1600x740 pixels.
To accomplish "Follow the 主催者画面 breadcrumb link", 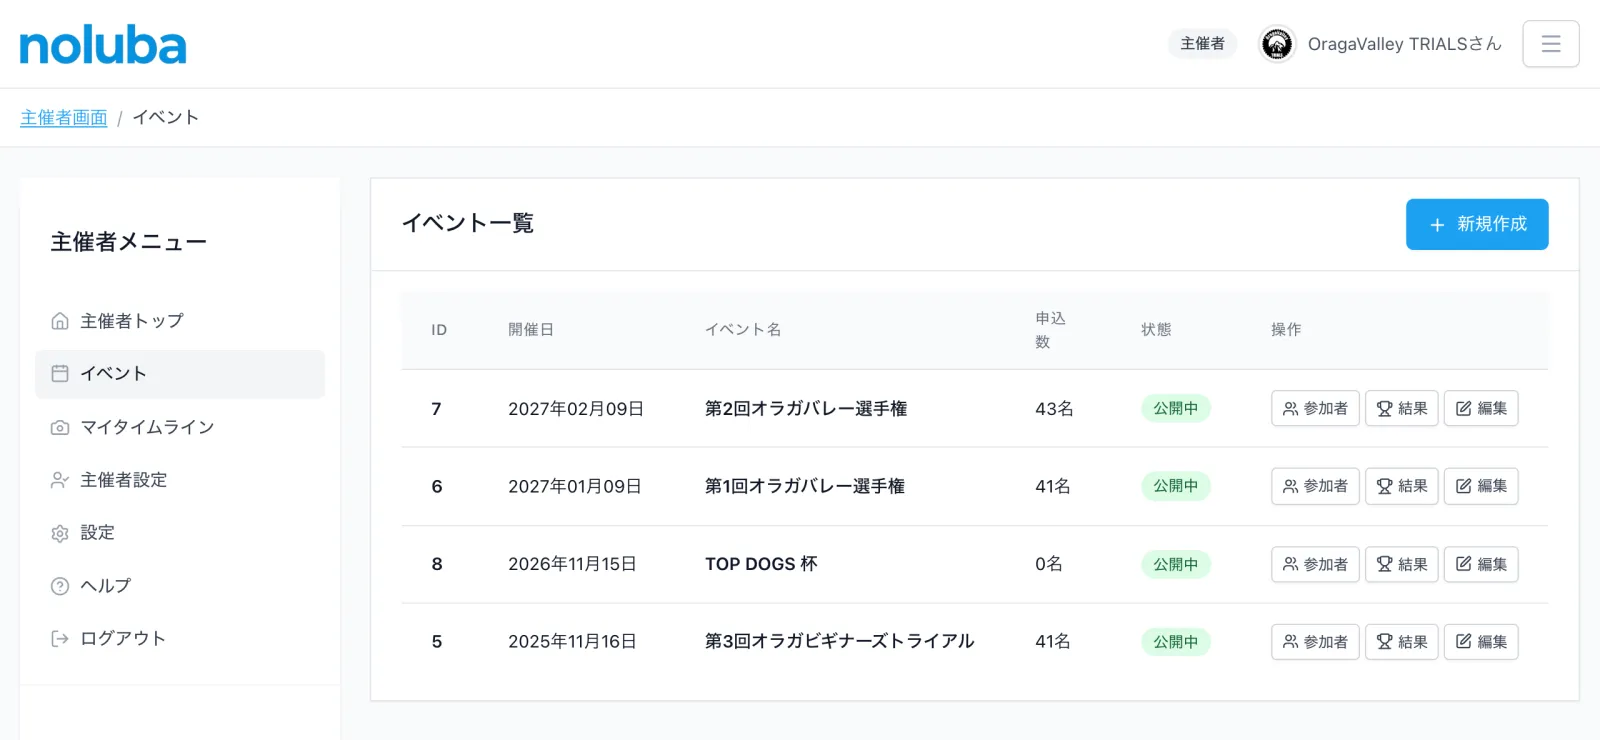I will point(64,118).
